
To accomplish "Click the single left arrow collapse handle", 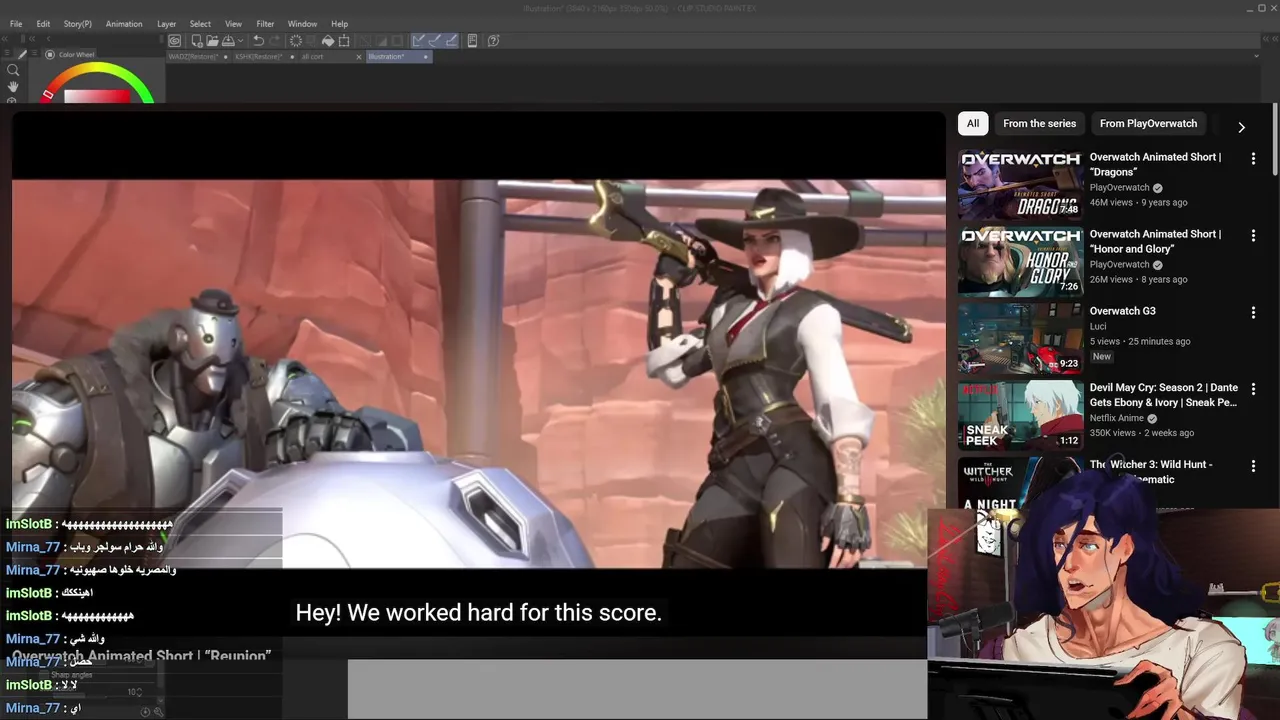I will (x=47, y=39).
